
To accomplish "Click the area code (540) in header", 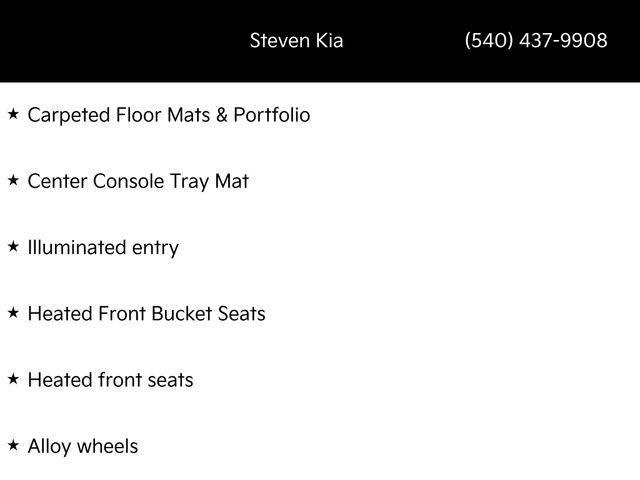I will click(489, 40).
